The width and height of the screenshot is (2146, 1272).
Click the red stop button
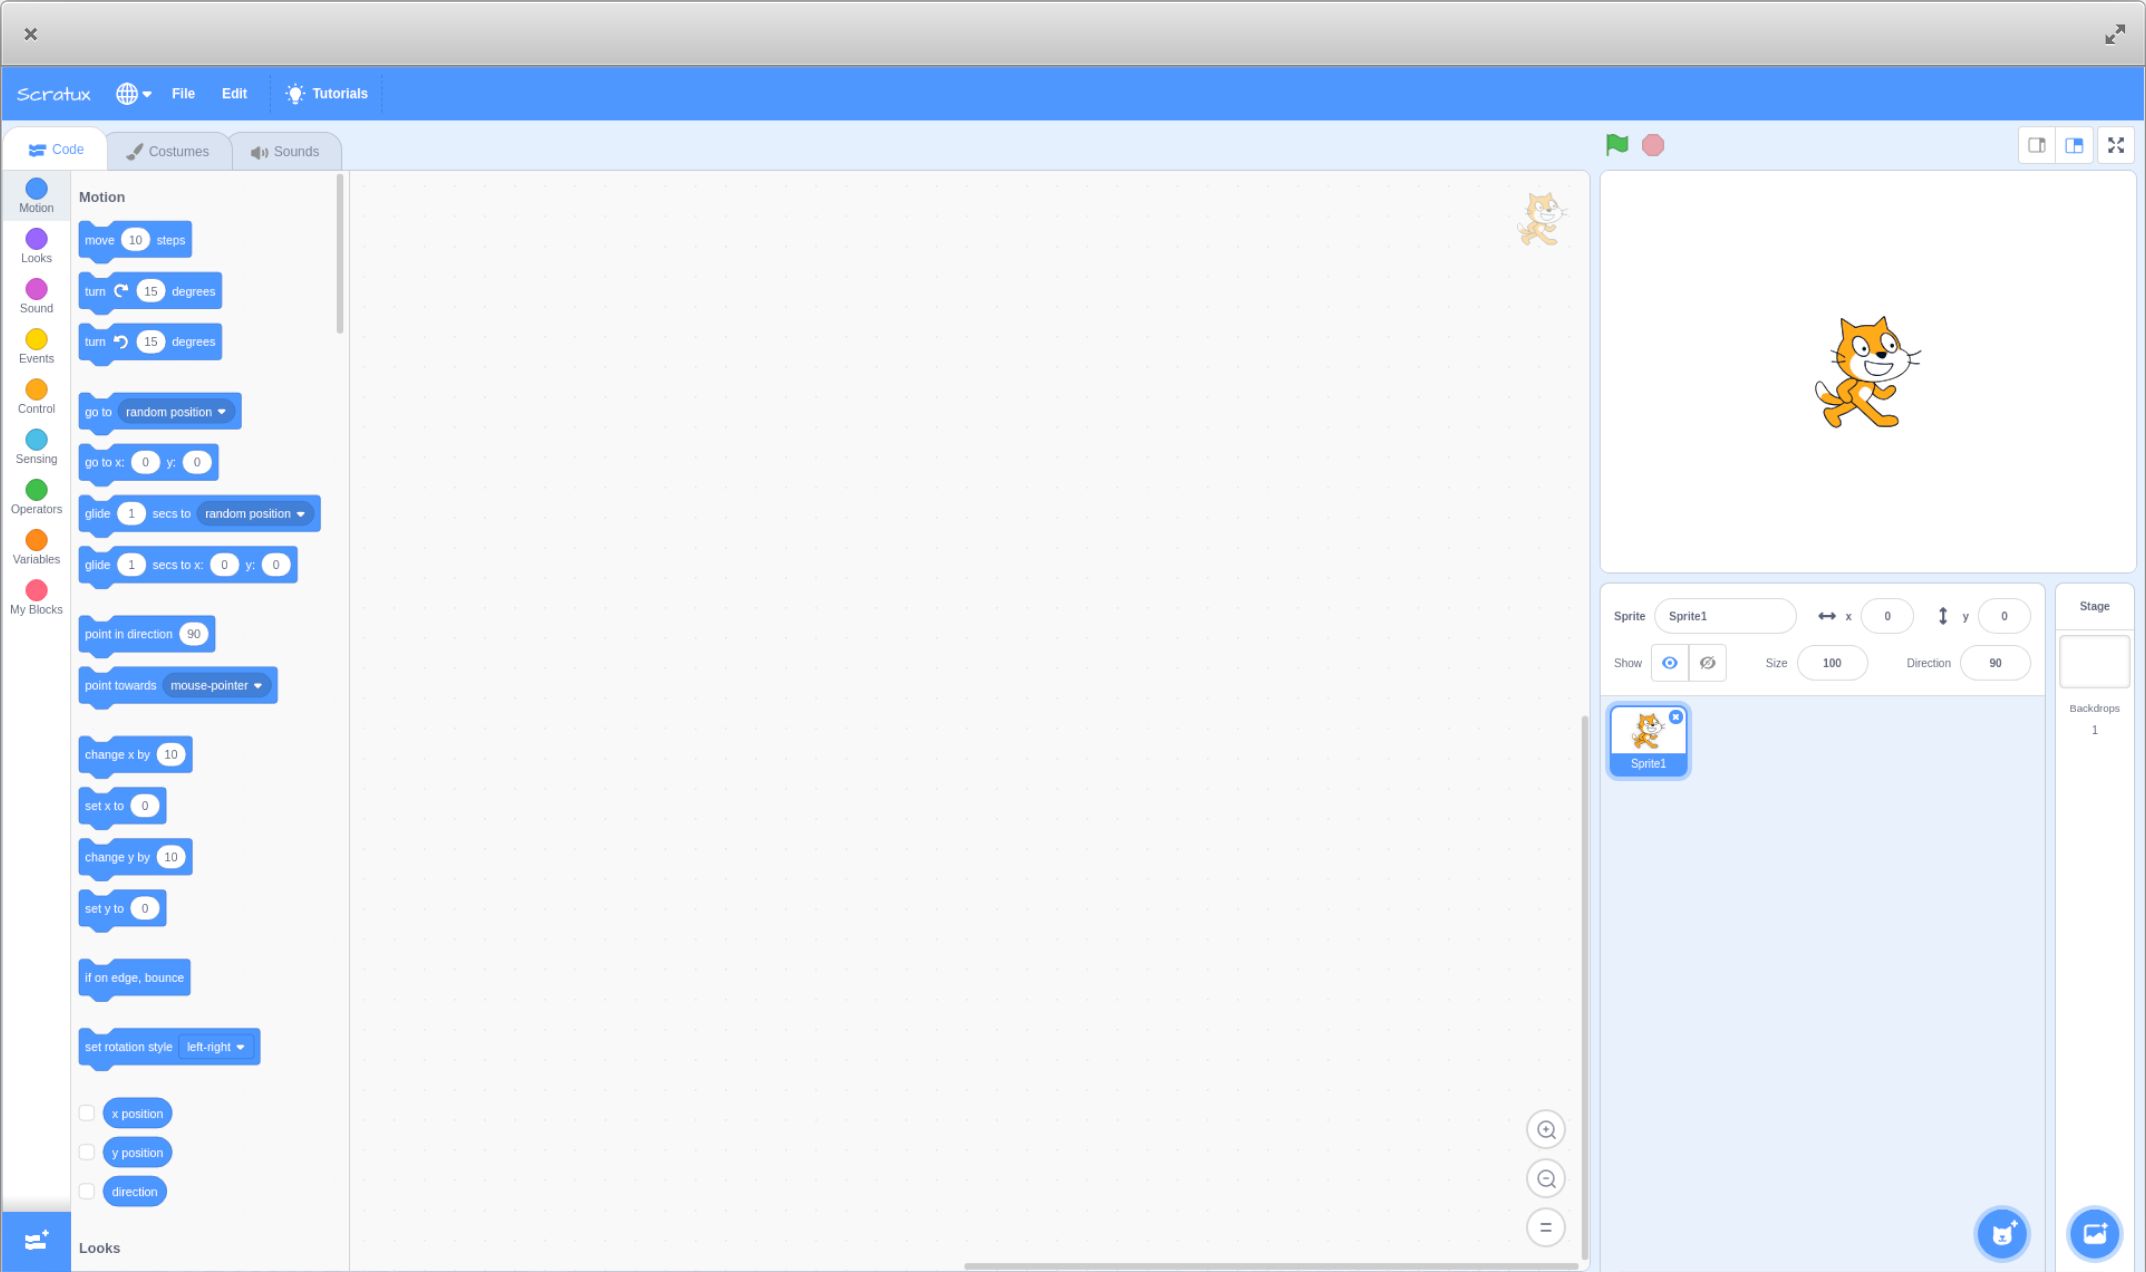(1654, 144)
